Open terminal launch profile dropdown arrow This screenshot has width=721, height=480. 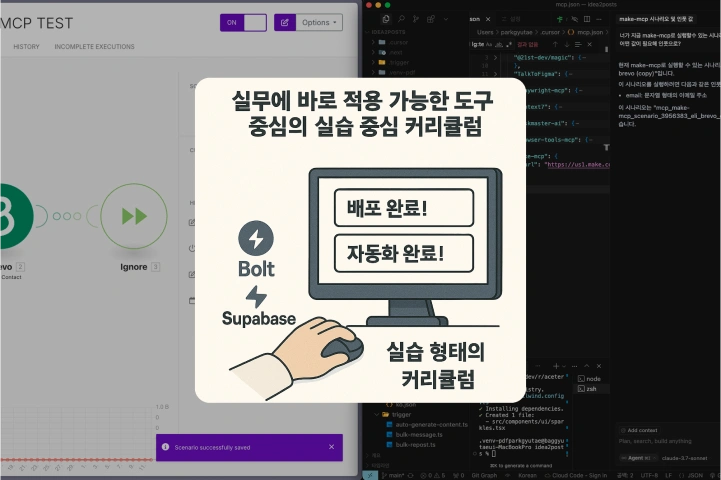[564, 366]
